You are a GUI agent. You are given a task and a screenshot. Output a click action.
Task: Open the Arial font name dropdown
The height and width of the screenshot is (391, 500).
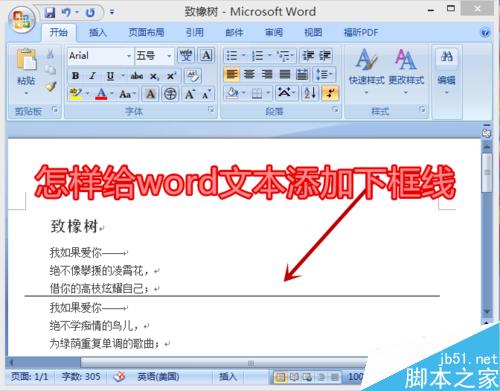coord(129,56)
